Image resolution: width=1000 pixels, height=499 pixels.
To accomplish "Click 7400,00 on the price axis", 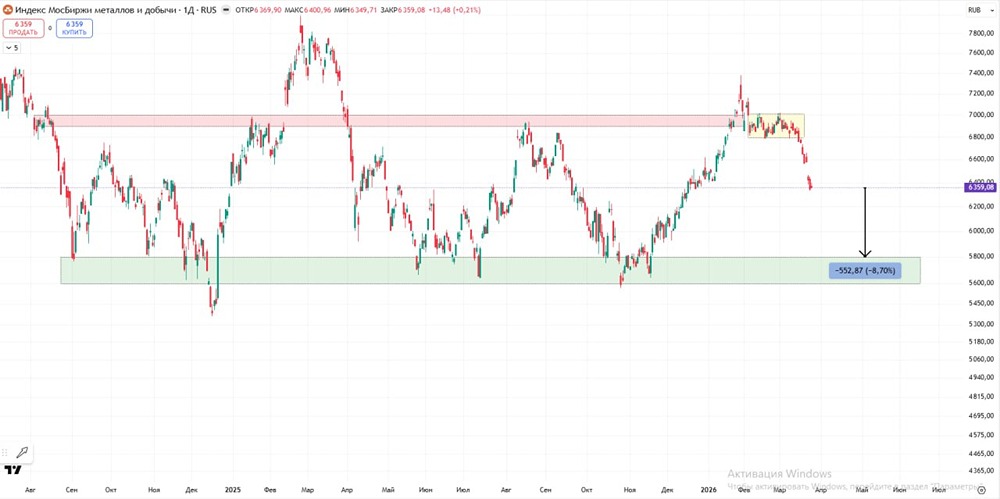I will coord(981,73).
